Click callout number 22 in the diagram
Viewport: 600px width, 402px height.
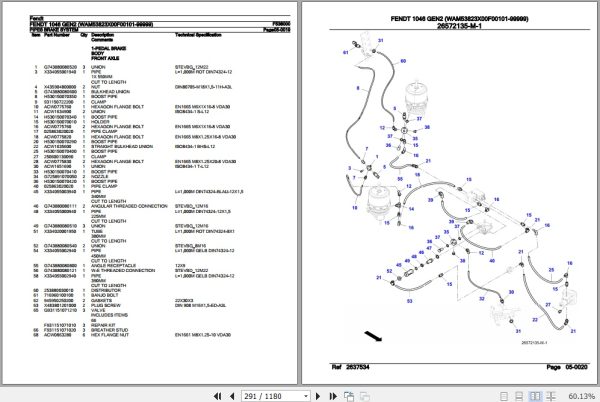tap(535, 320)
